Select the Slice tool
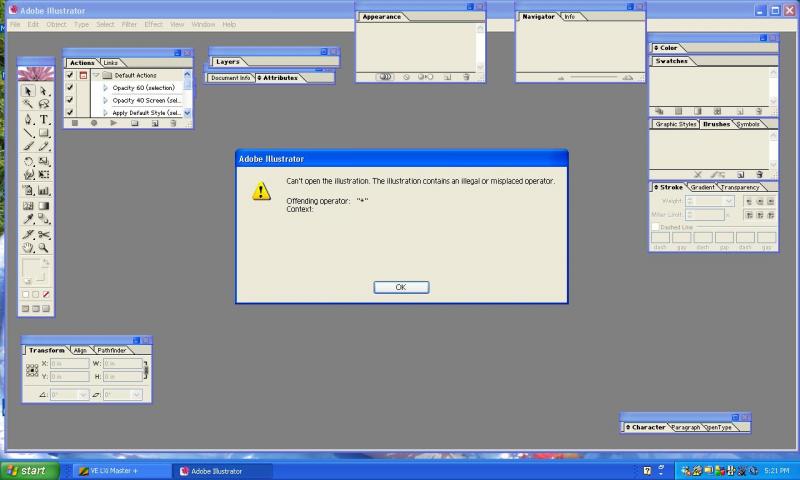 (x=28, y=235)
